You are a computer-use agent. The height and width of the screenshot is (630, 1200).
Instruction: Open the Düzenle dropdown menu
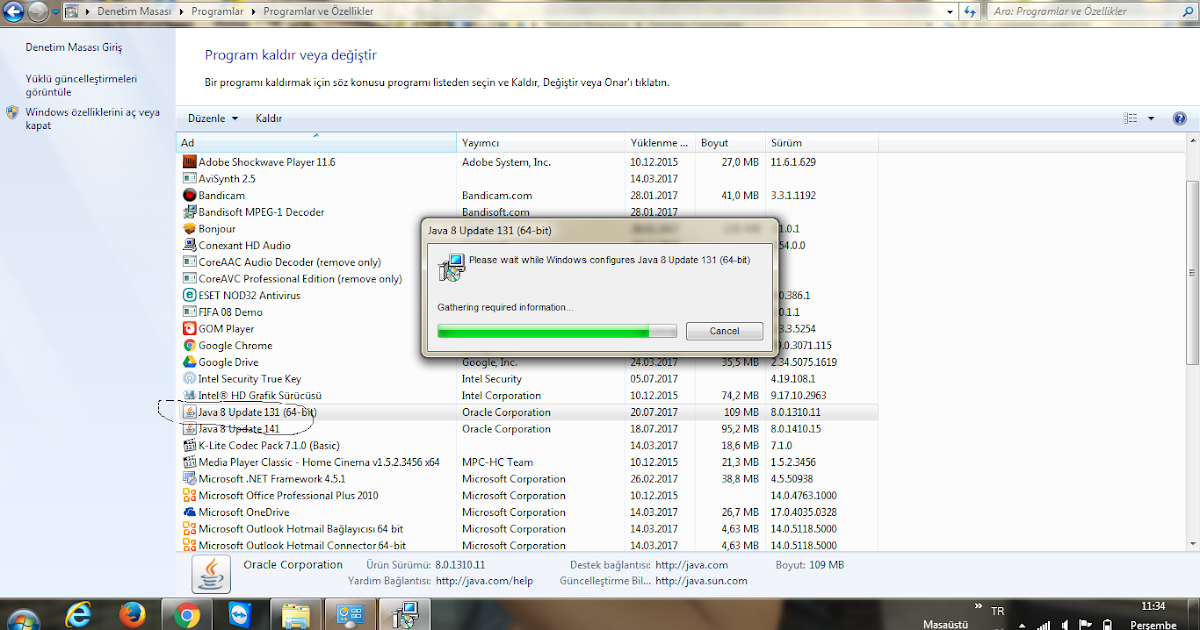point(213,118)
